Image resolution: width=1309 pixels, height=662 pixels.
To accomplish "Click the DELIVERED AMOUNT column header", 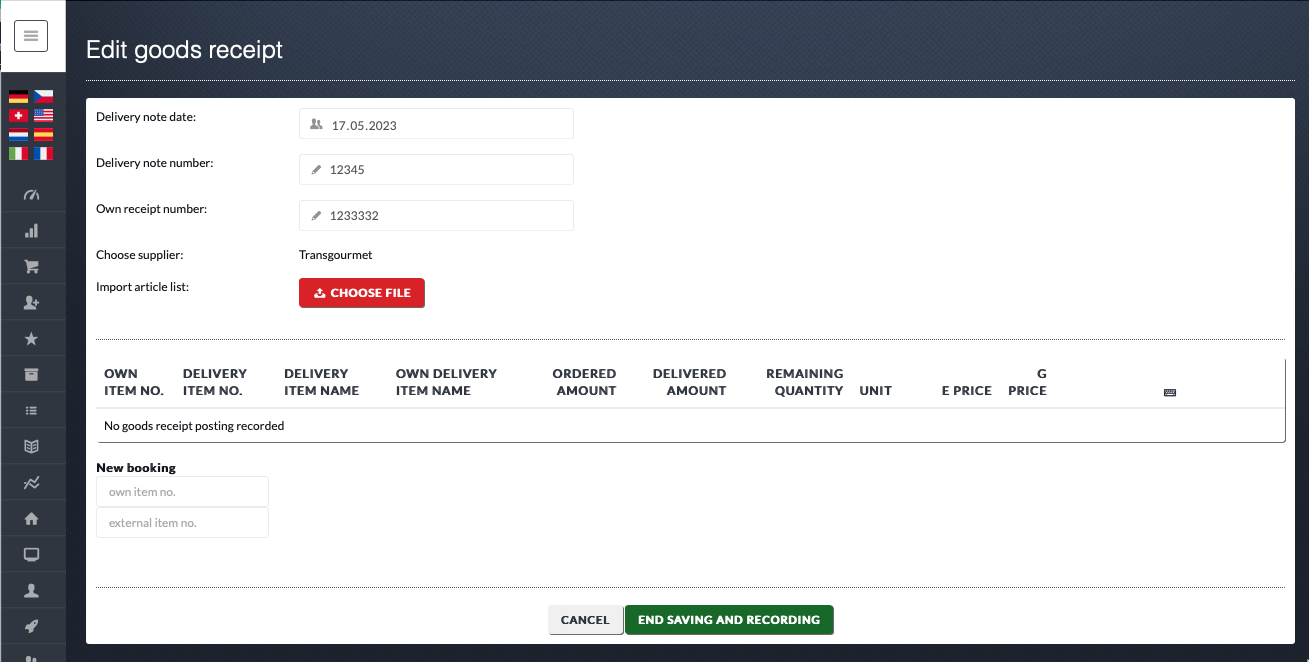I will 690,382.
